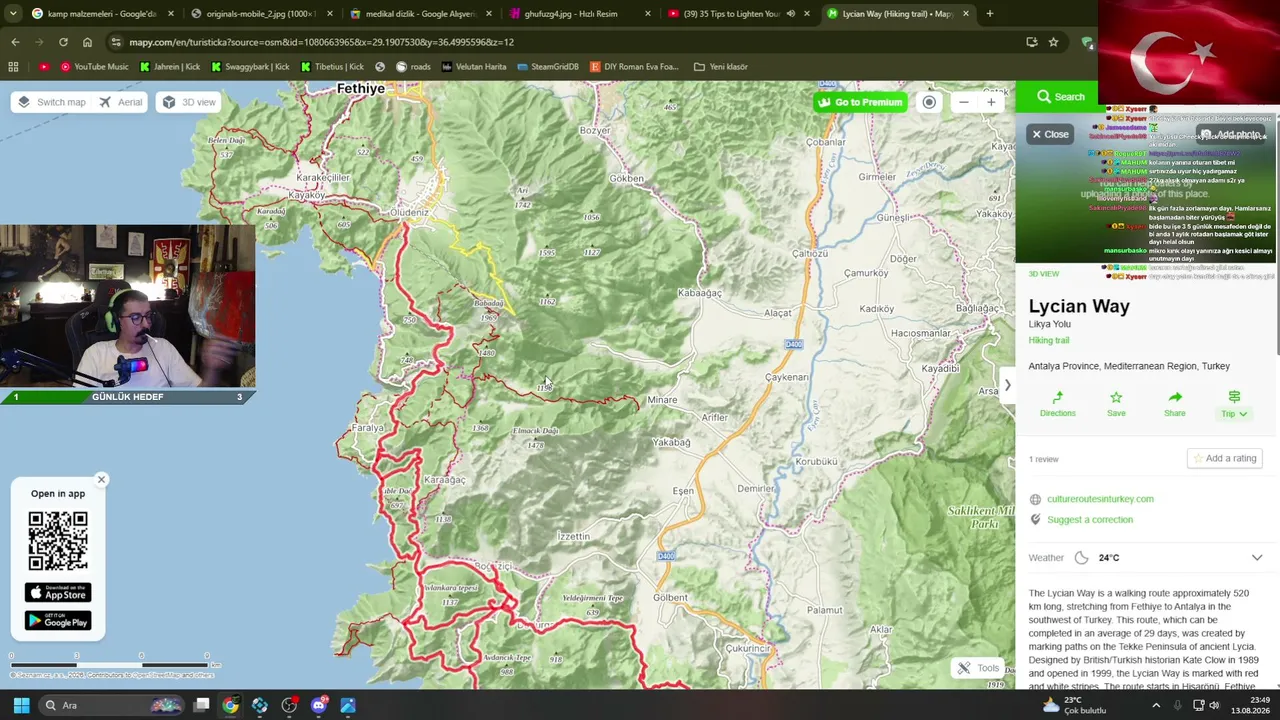Open the map Tools menu
This screenshot has height=720, width=1280.
coord(978,668)
